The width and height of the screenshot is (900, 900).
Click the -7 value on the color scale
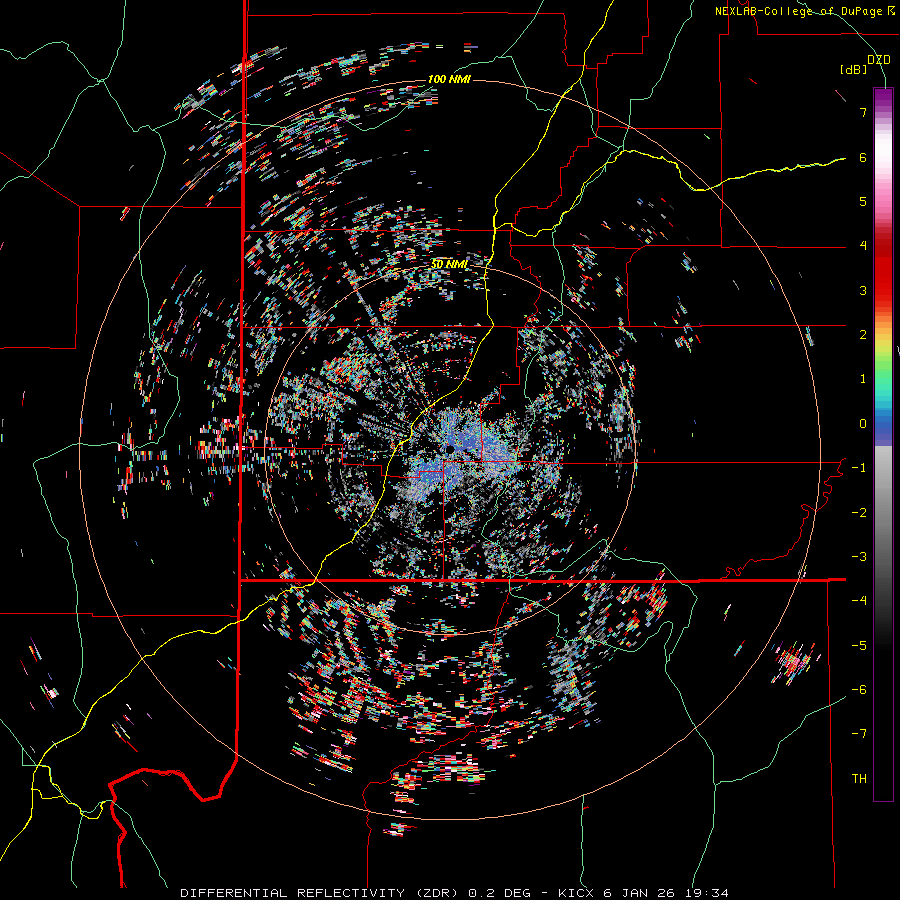859,734
